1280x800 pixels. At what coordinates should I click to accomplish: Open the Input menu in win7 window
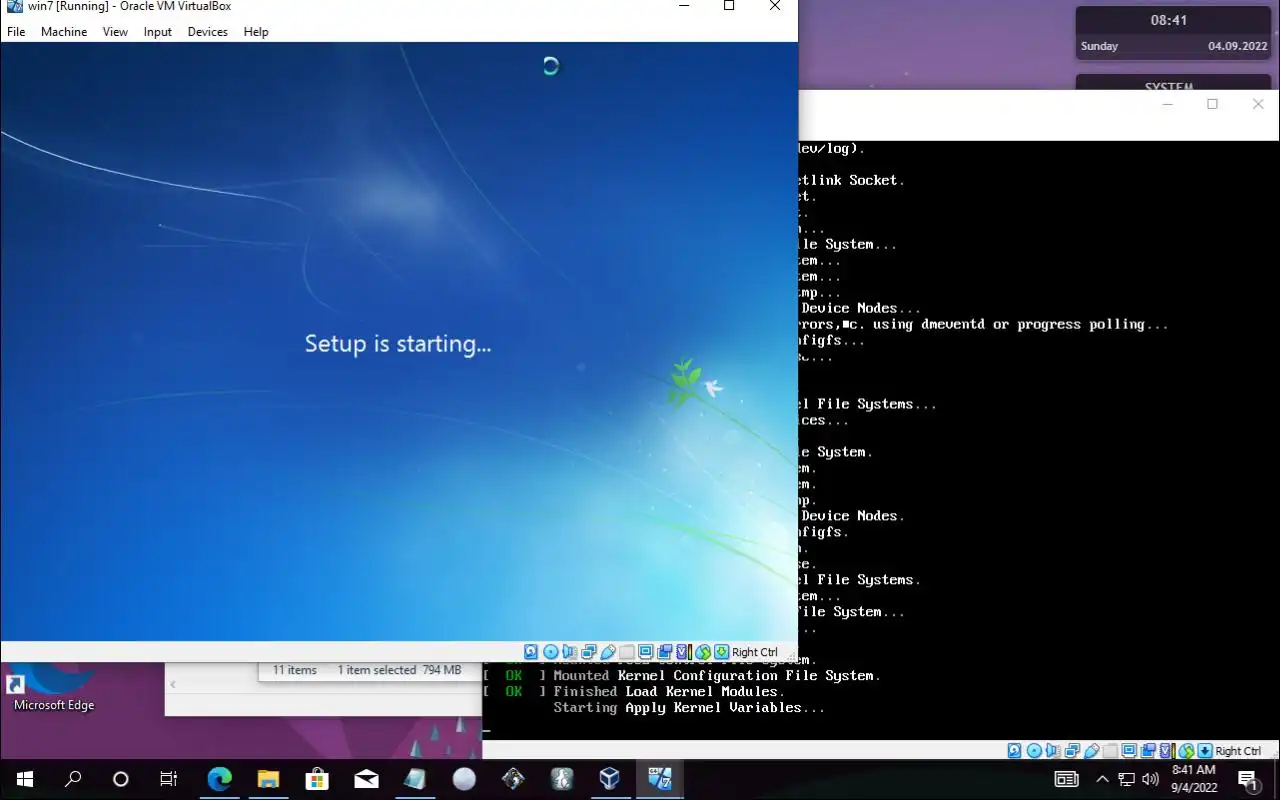[x=158, y=32]
